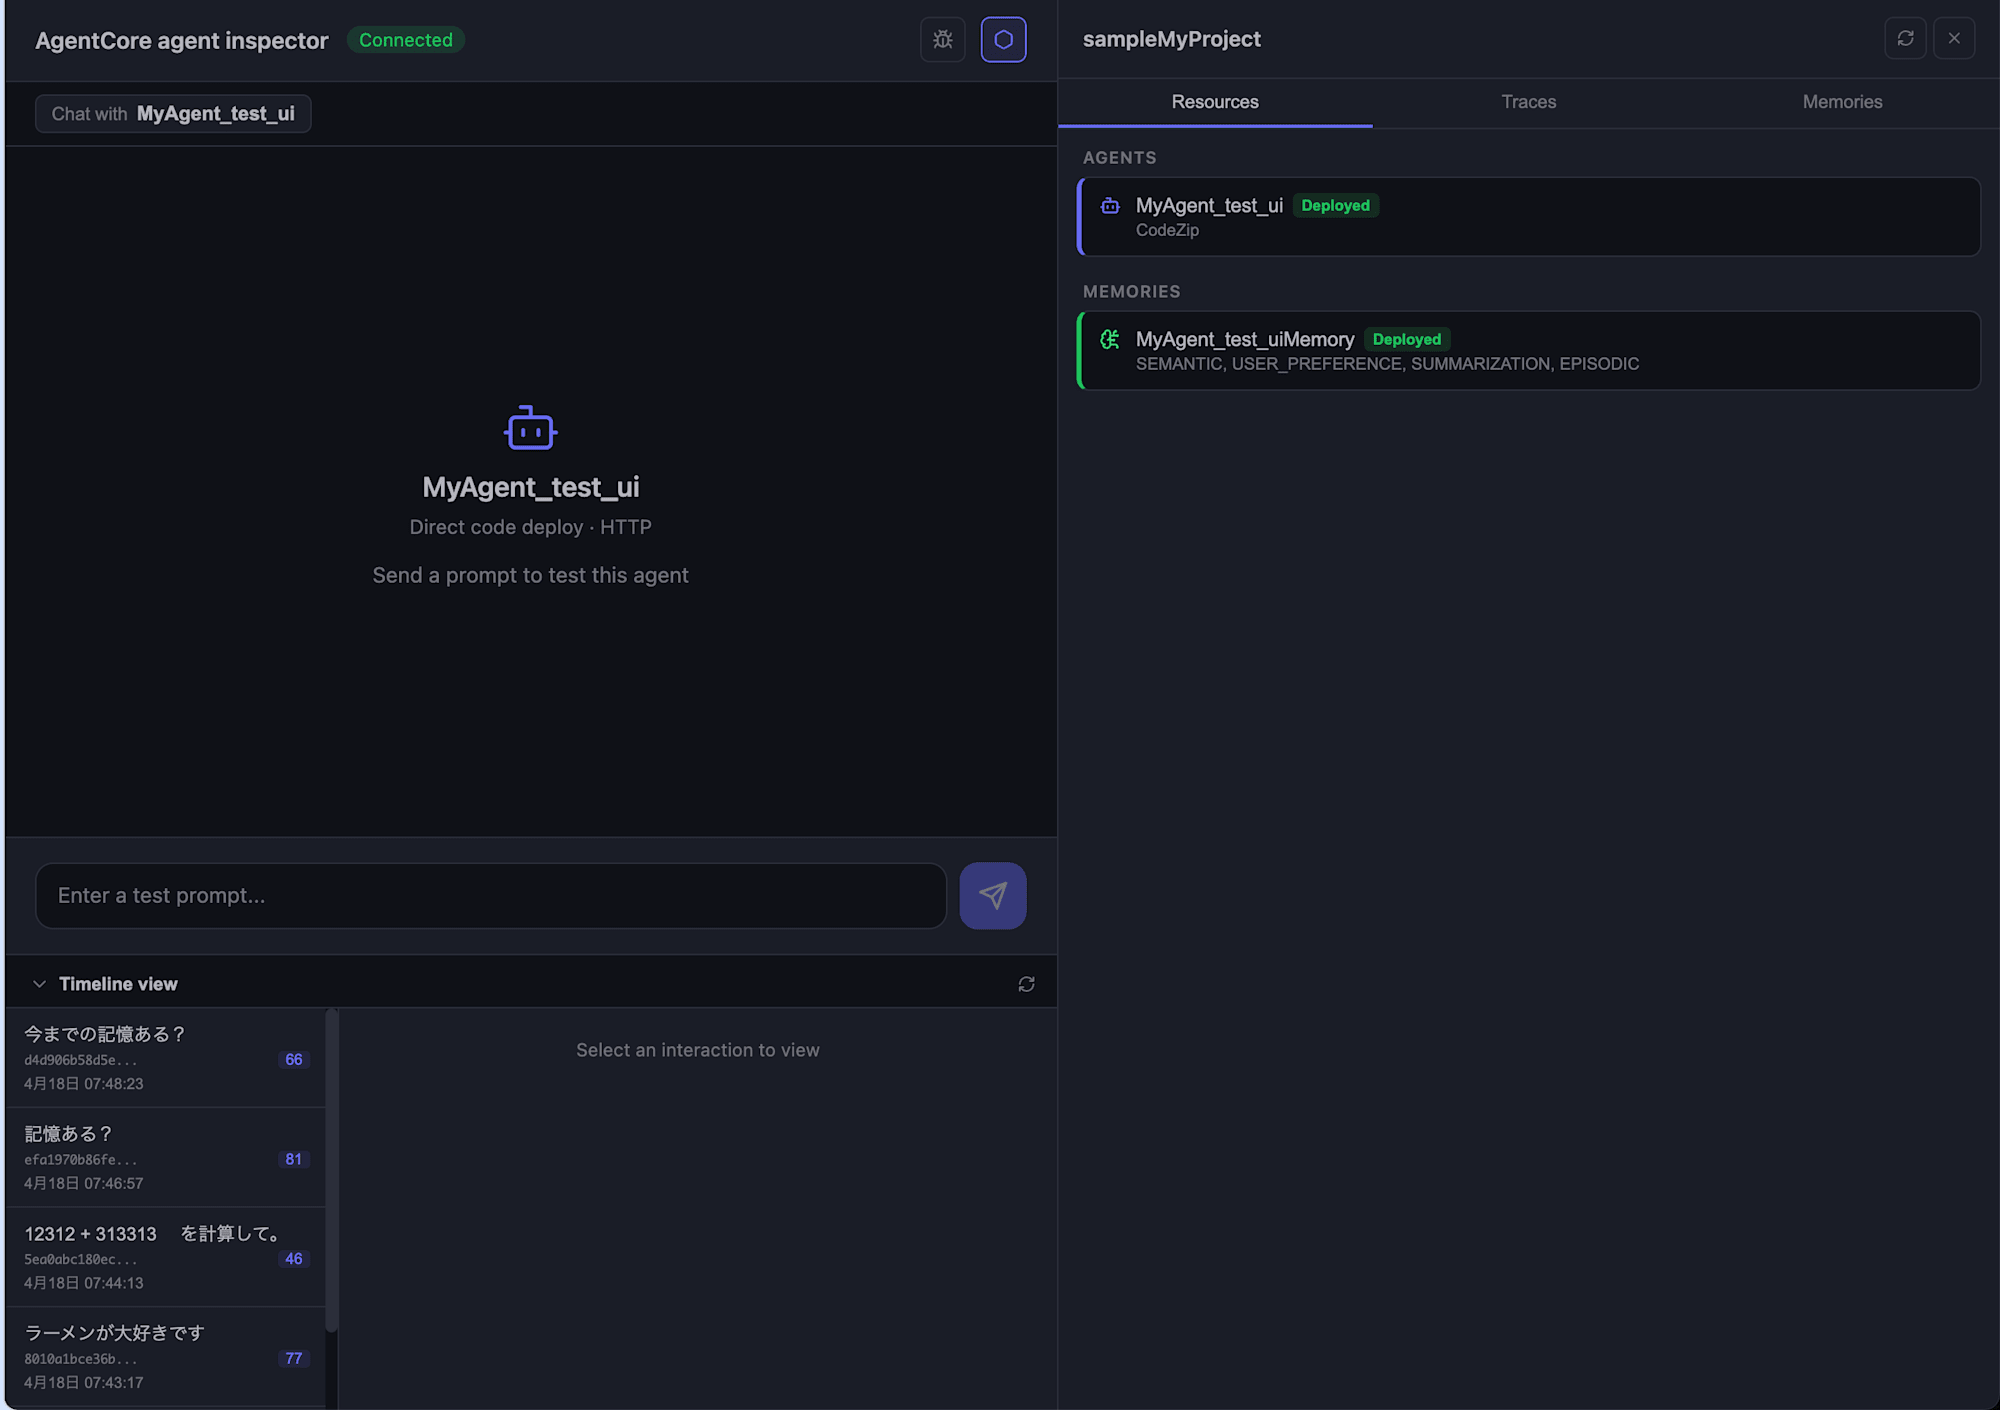This screenshot has height=1410, width=2000.
Task: Refresh the sampleMyProject panel
Action: tap(1905, 39)
